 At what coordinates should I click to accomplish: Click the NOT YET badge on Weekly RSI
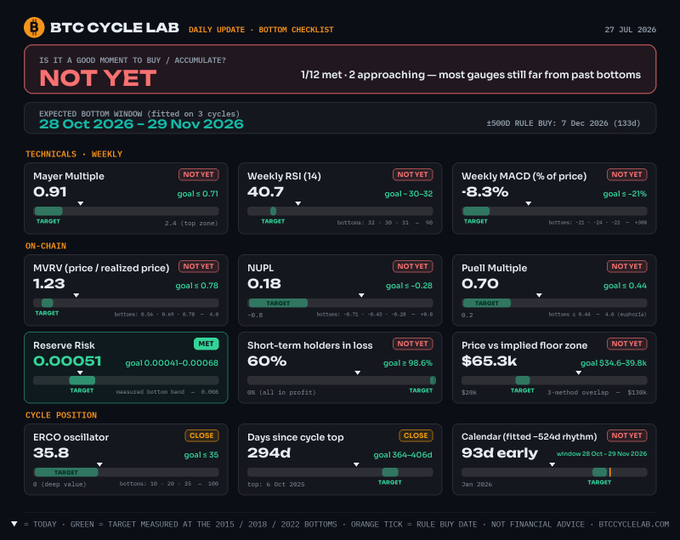tap(413, 174)
